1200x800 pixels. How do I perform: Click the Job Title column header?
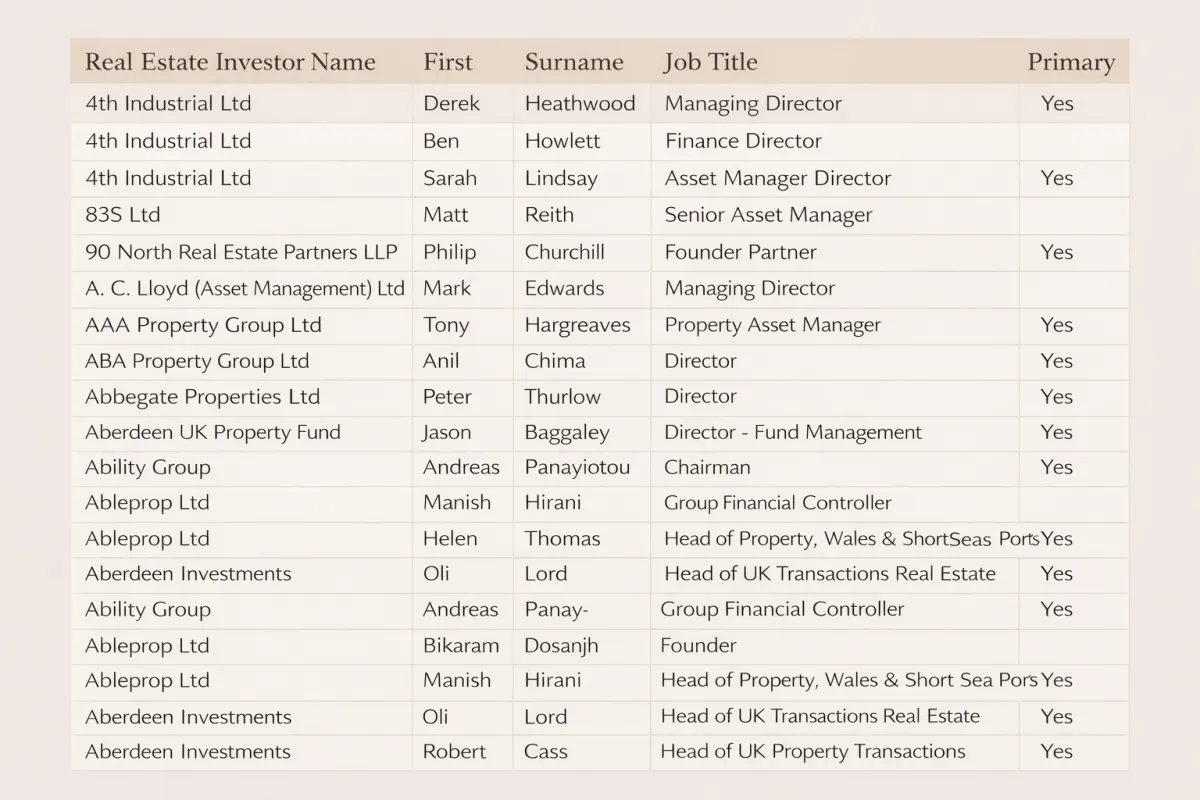710,62
